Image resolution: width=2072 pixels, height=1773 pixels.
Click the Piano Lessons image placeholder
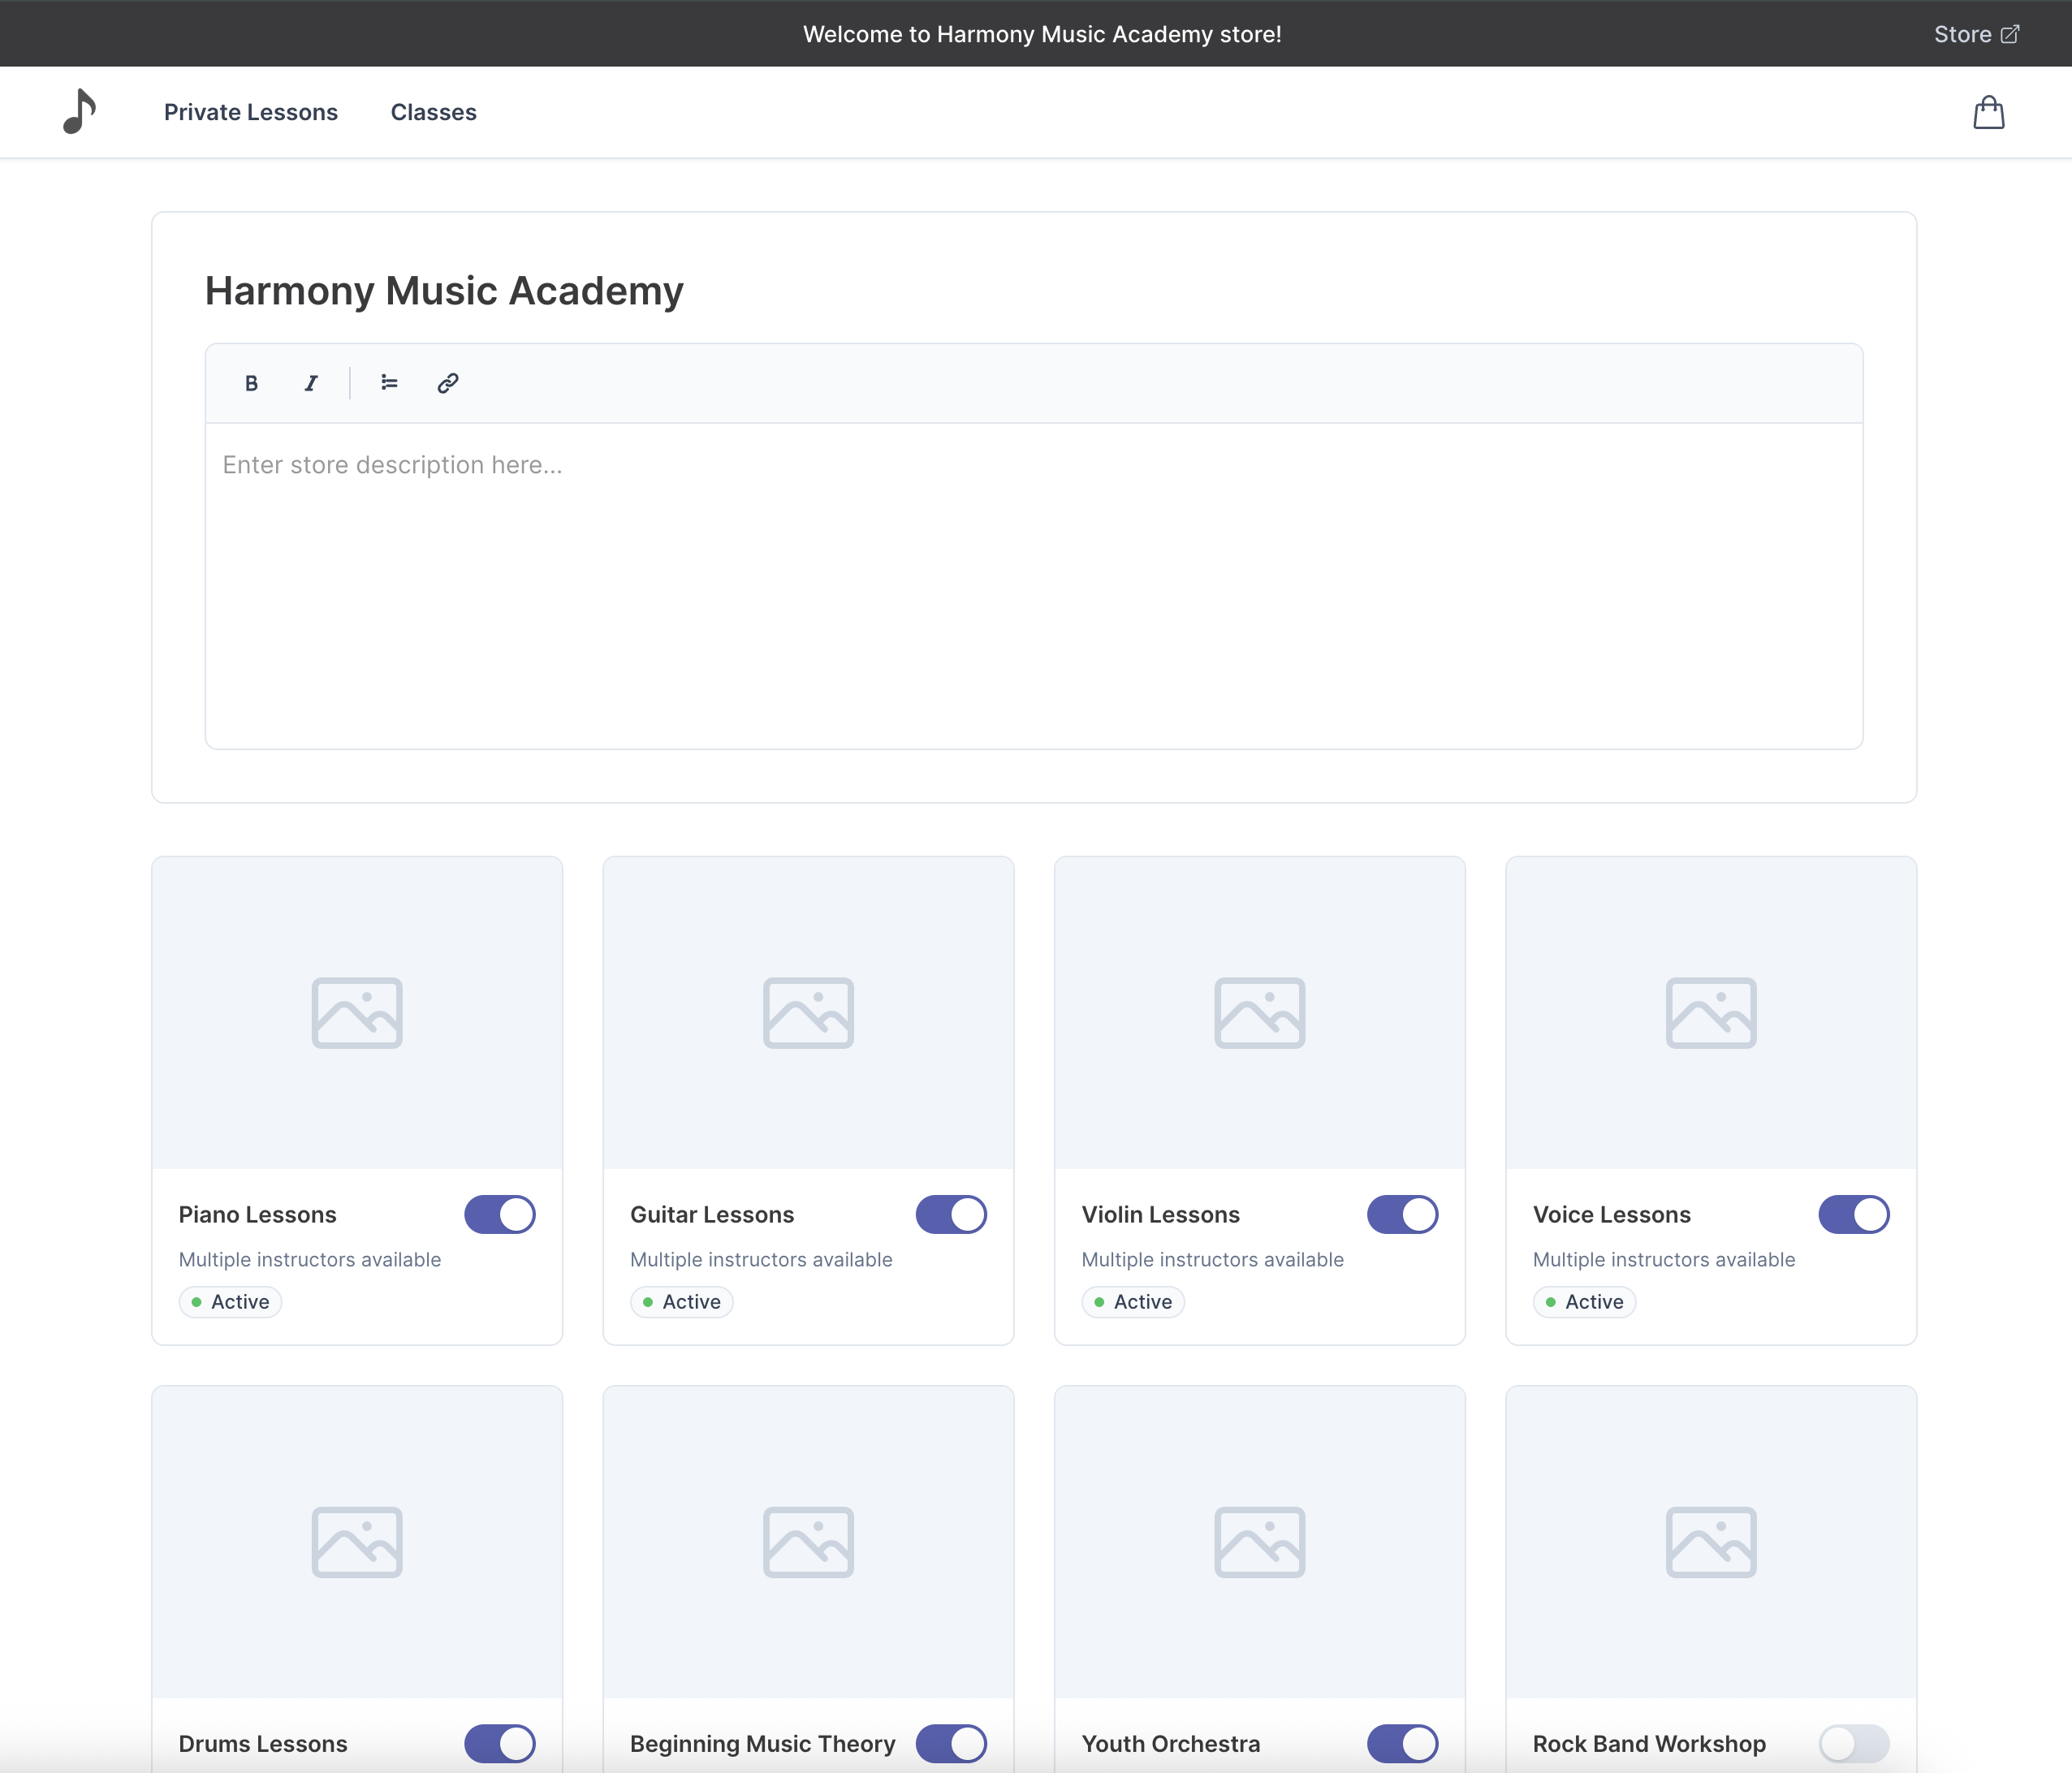point(357,1013)
